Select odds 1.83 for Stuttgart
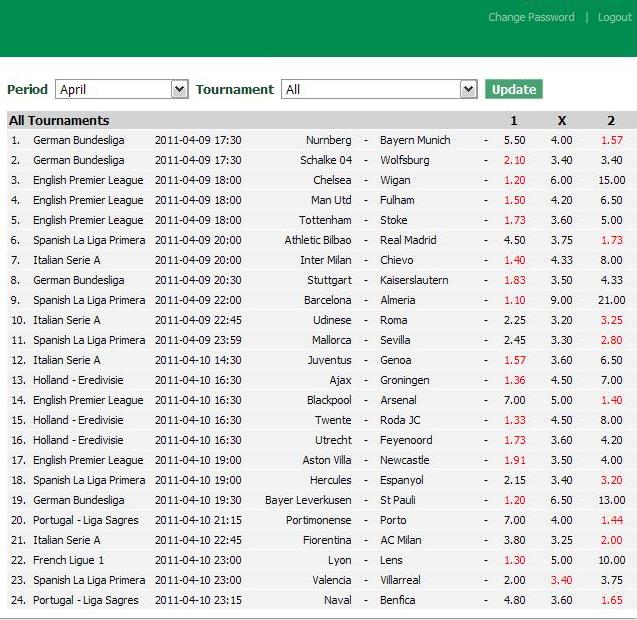Viewport: 637px width, 620px height. tap(514, 280)
